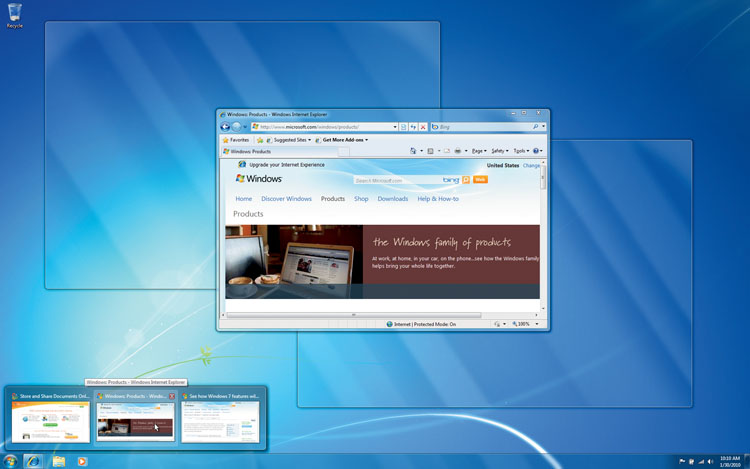Open Windows Explorer from the taskbar

click(58, 461)
